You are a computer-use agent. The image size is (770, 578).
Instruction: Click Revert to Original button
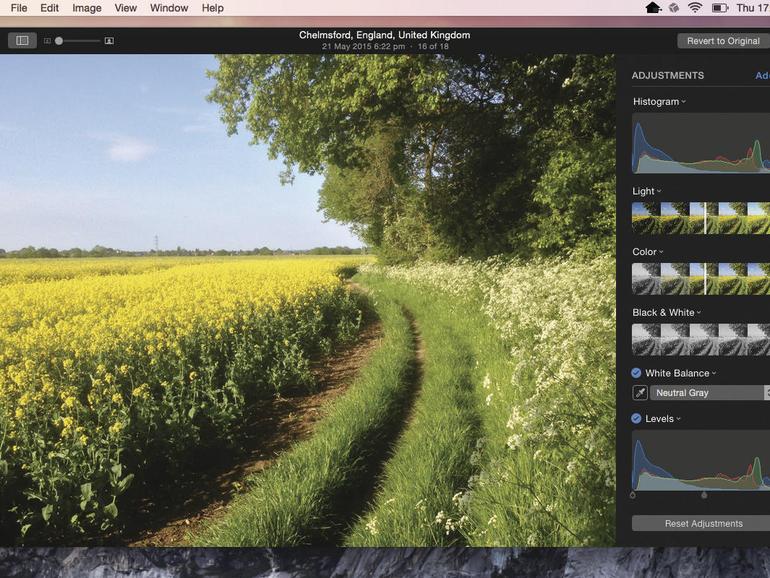coord(723,41)
